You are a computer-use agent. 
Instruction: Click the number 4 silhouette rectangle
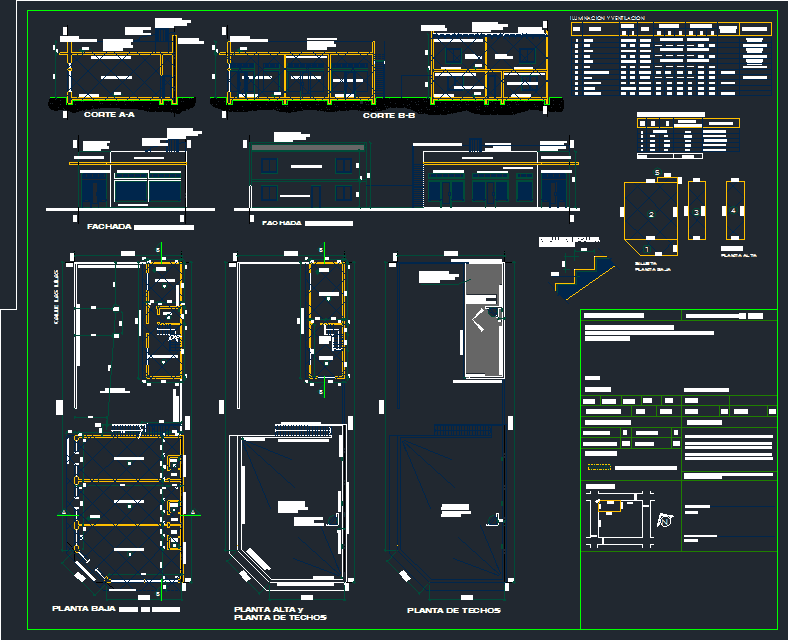[733, 211]
